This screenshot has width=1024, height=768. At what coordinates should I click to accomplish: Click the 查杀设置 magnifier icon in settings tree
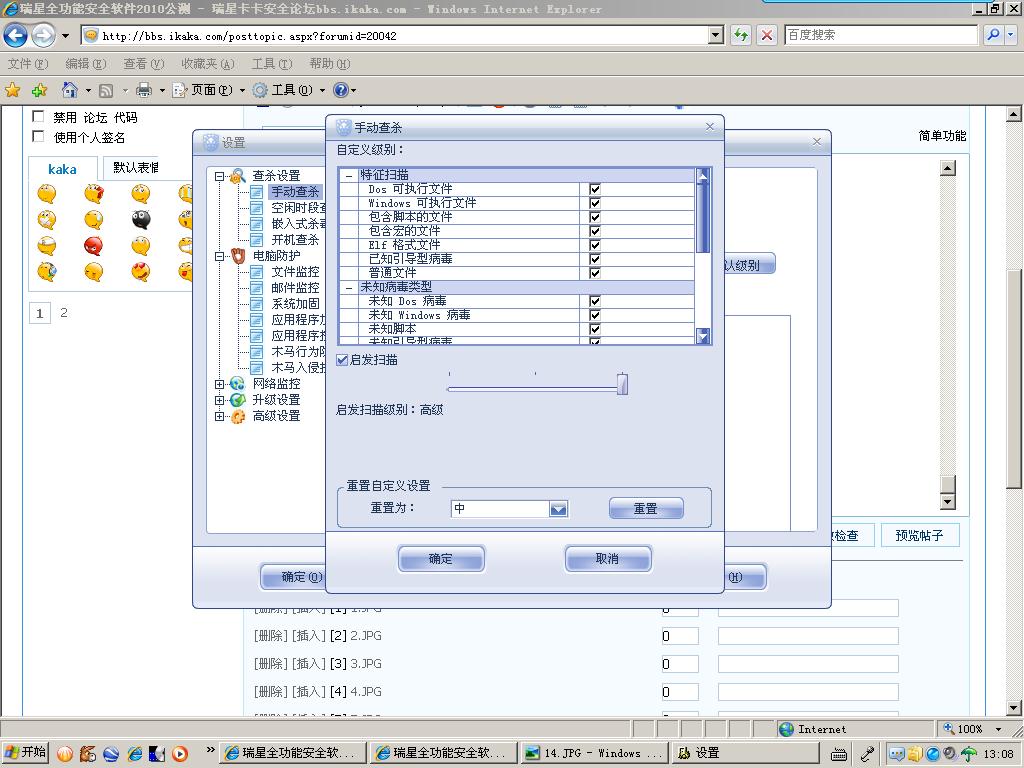pyautogui.click(x=238, y=176)
